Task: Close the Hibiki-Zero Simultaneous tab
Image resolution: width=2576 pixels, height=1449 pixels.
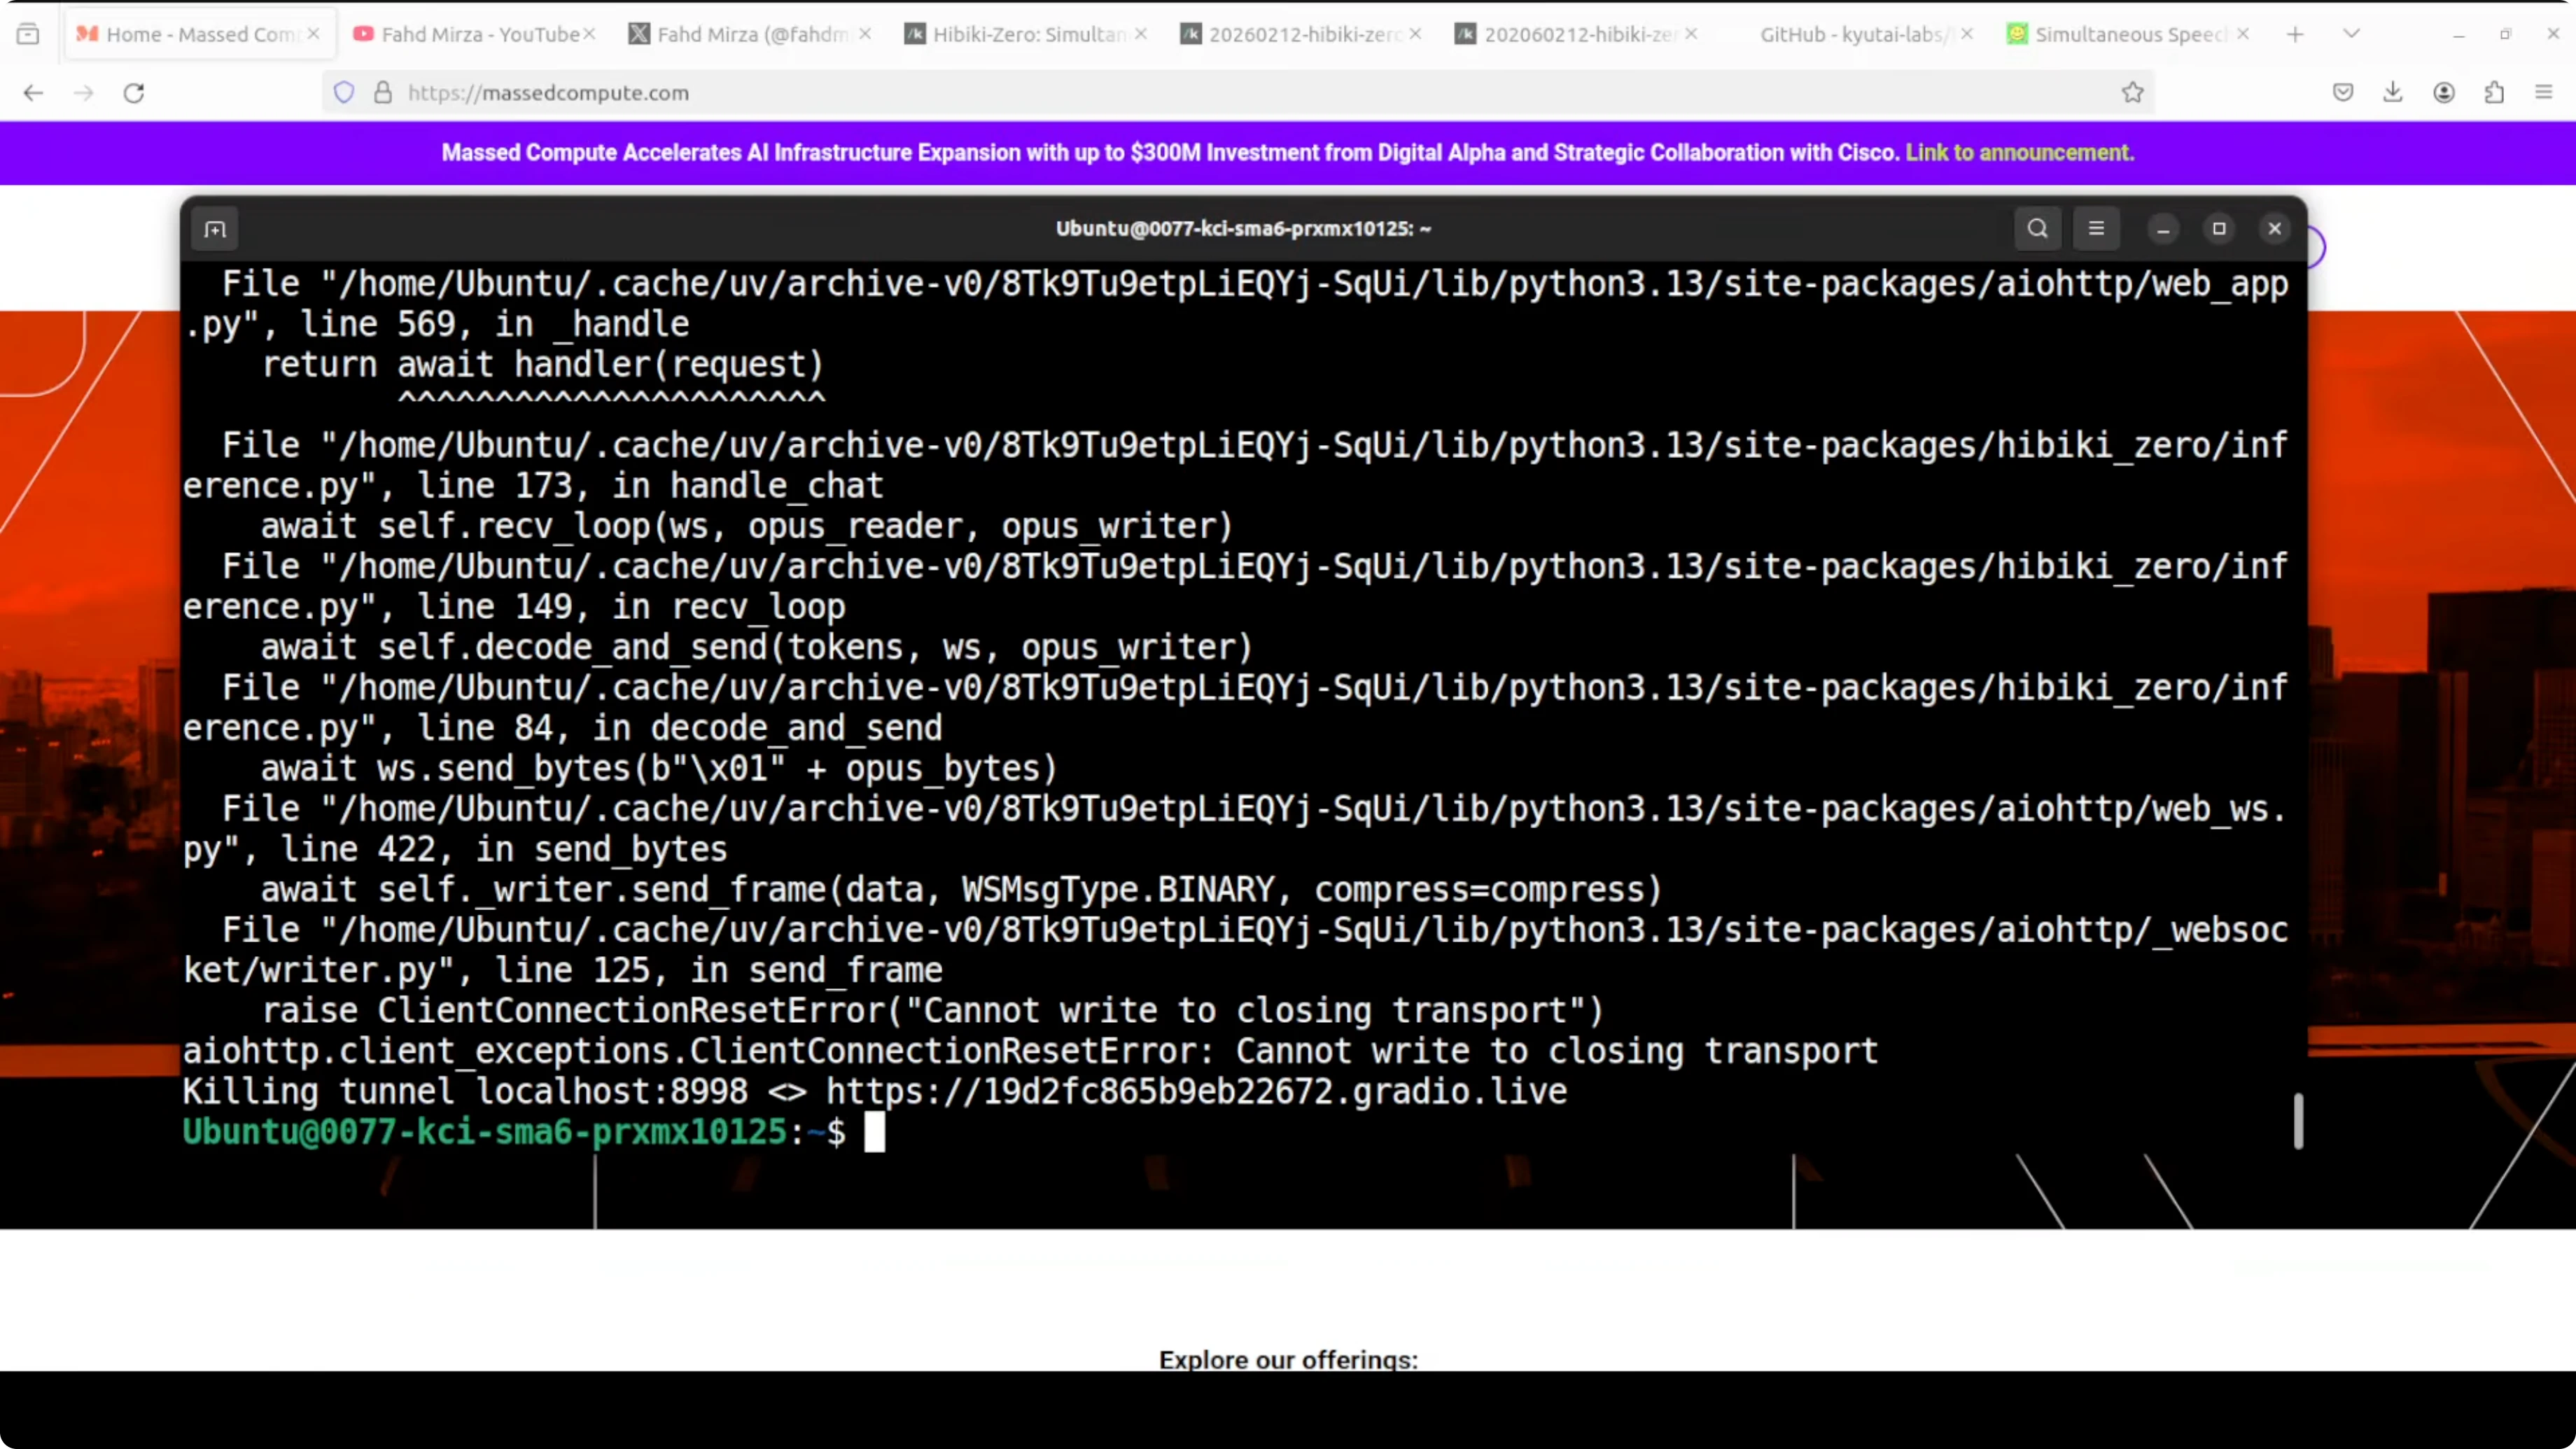Action: pos(1141,34)
